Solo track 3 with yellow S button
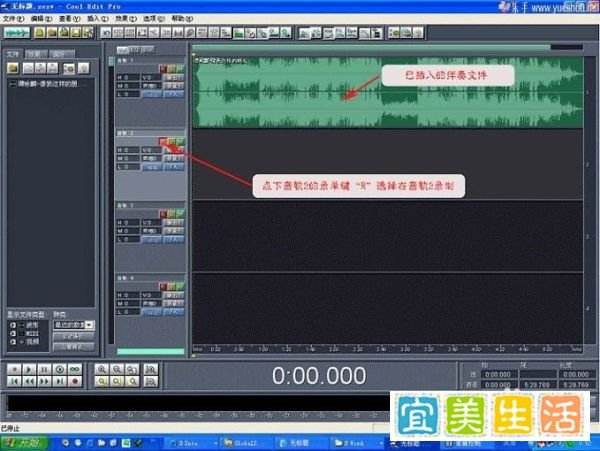This screenshot has width=600, height=451. click(x=171, y=214)
